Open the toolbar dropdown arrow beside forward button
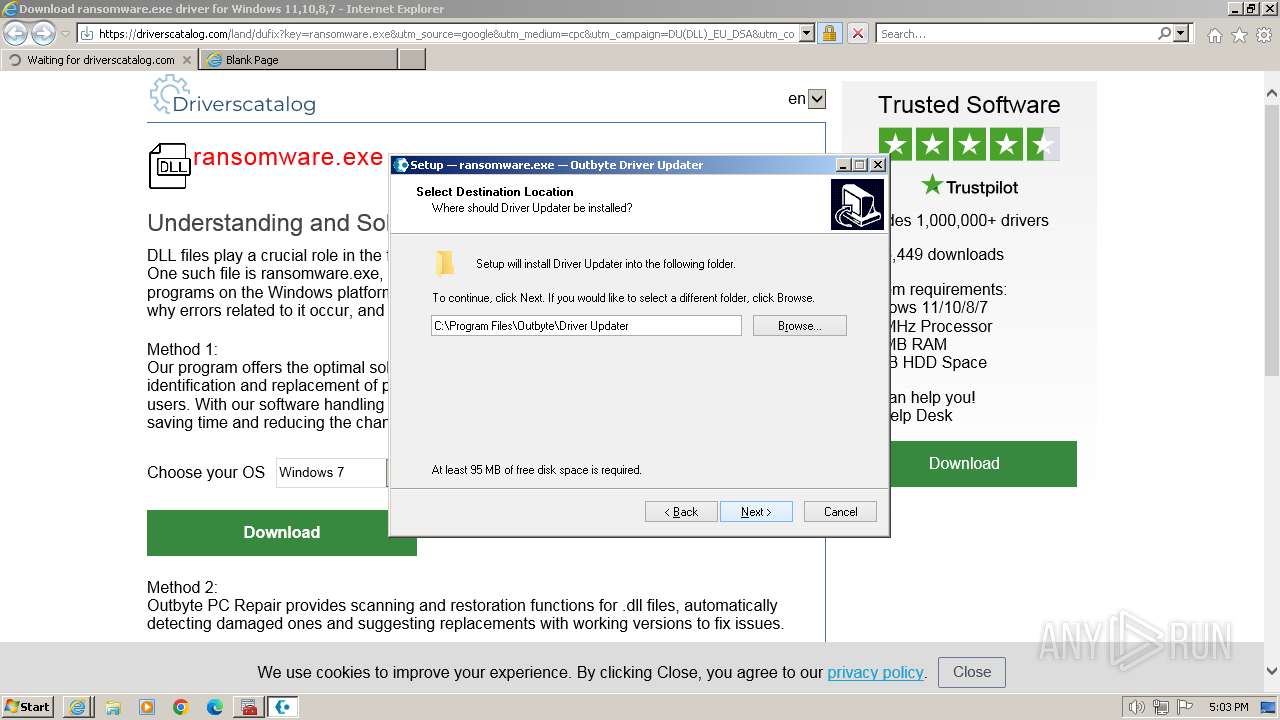Viewport: 1280px width, 720px height. tap(65, 33)
